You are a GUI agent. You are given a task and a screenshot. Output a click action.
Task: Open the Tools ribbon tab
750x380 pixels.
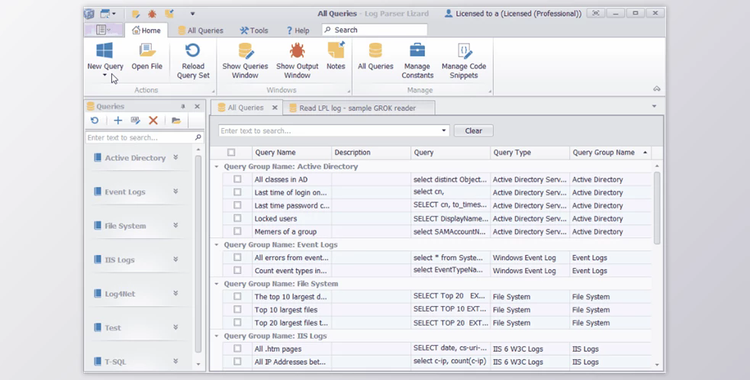(254, 31)
